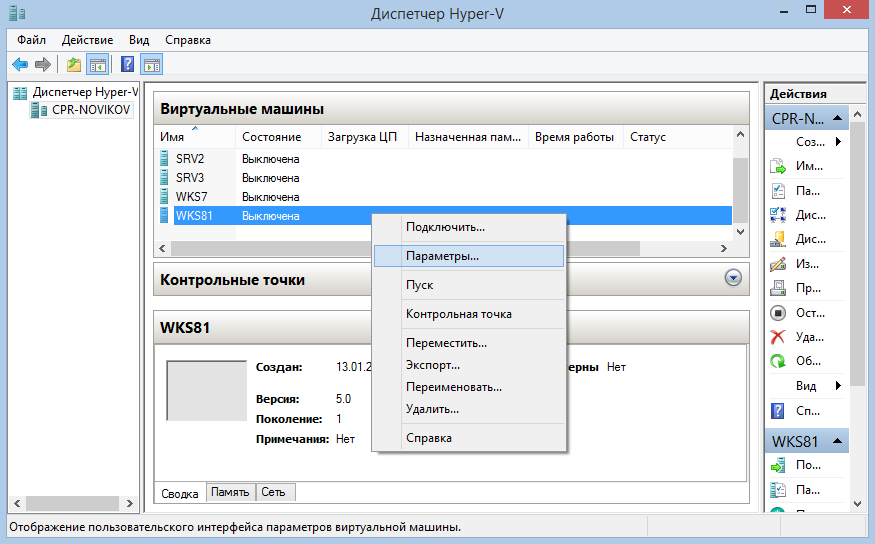
Task: Choose Параметры... from the context menu
Action: (442, 256)
